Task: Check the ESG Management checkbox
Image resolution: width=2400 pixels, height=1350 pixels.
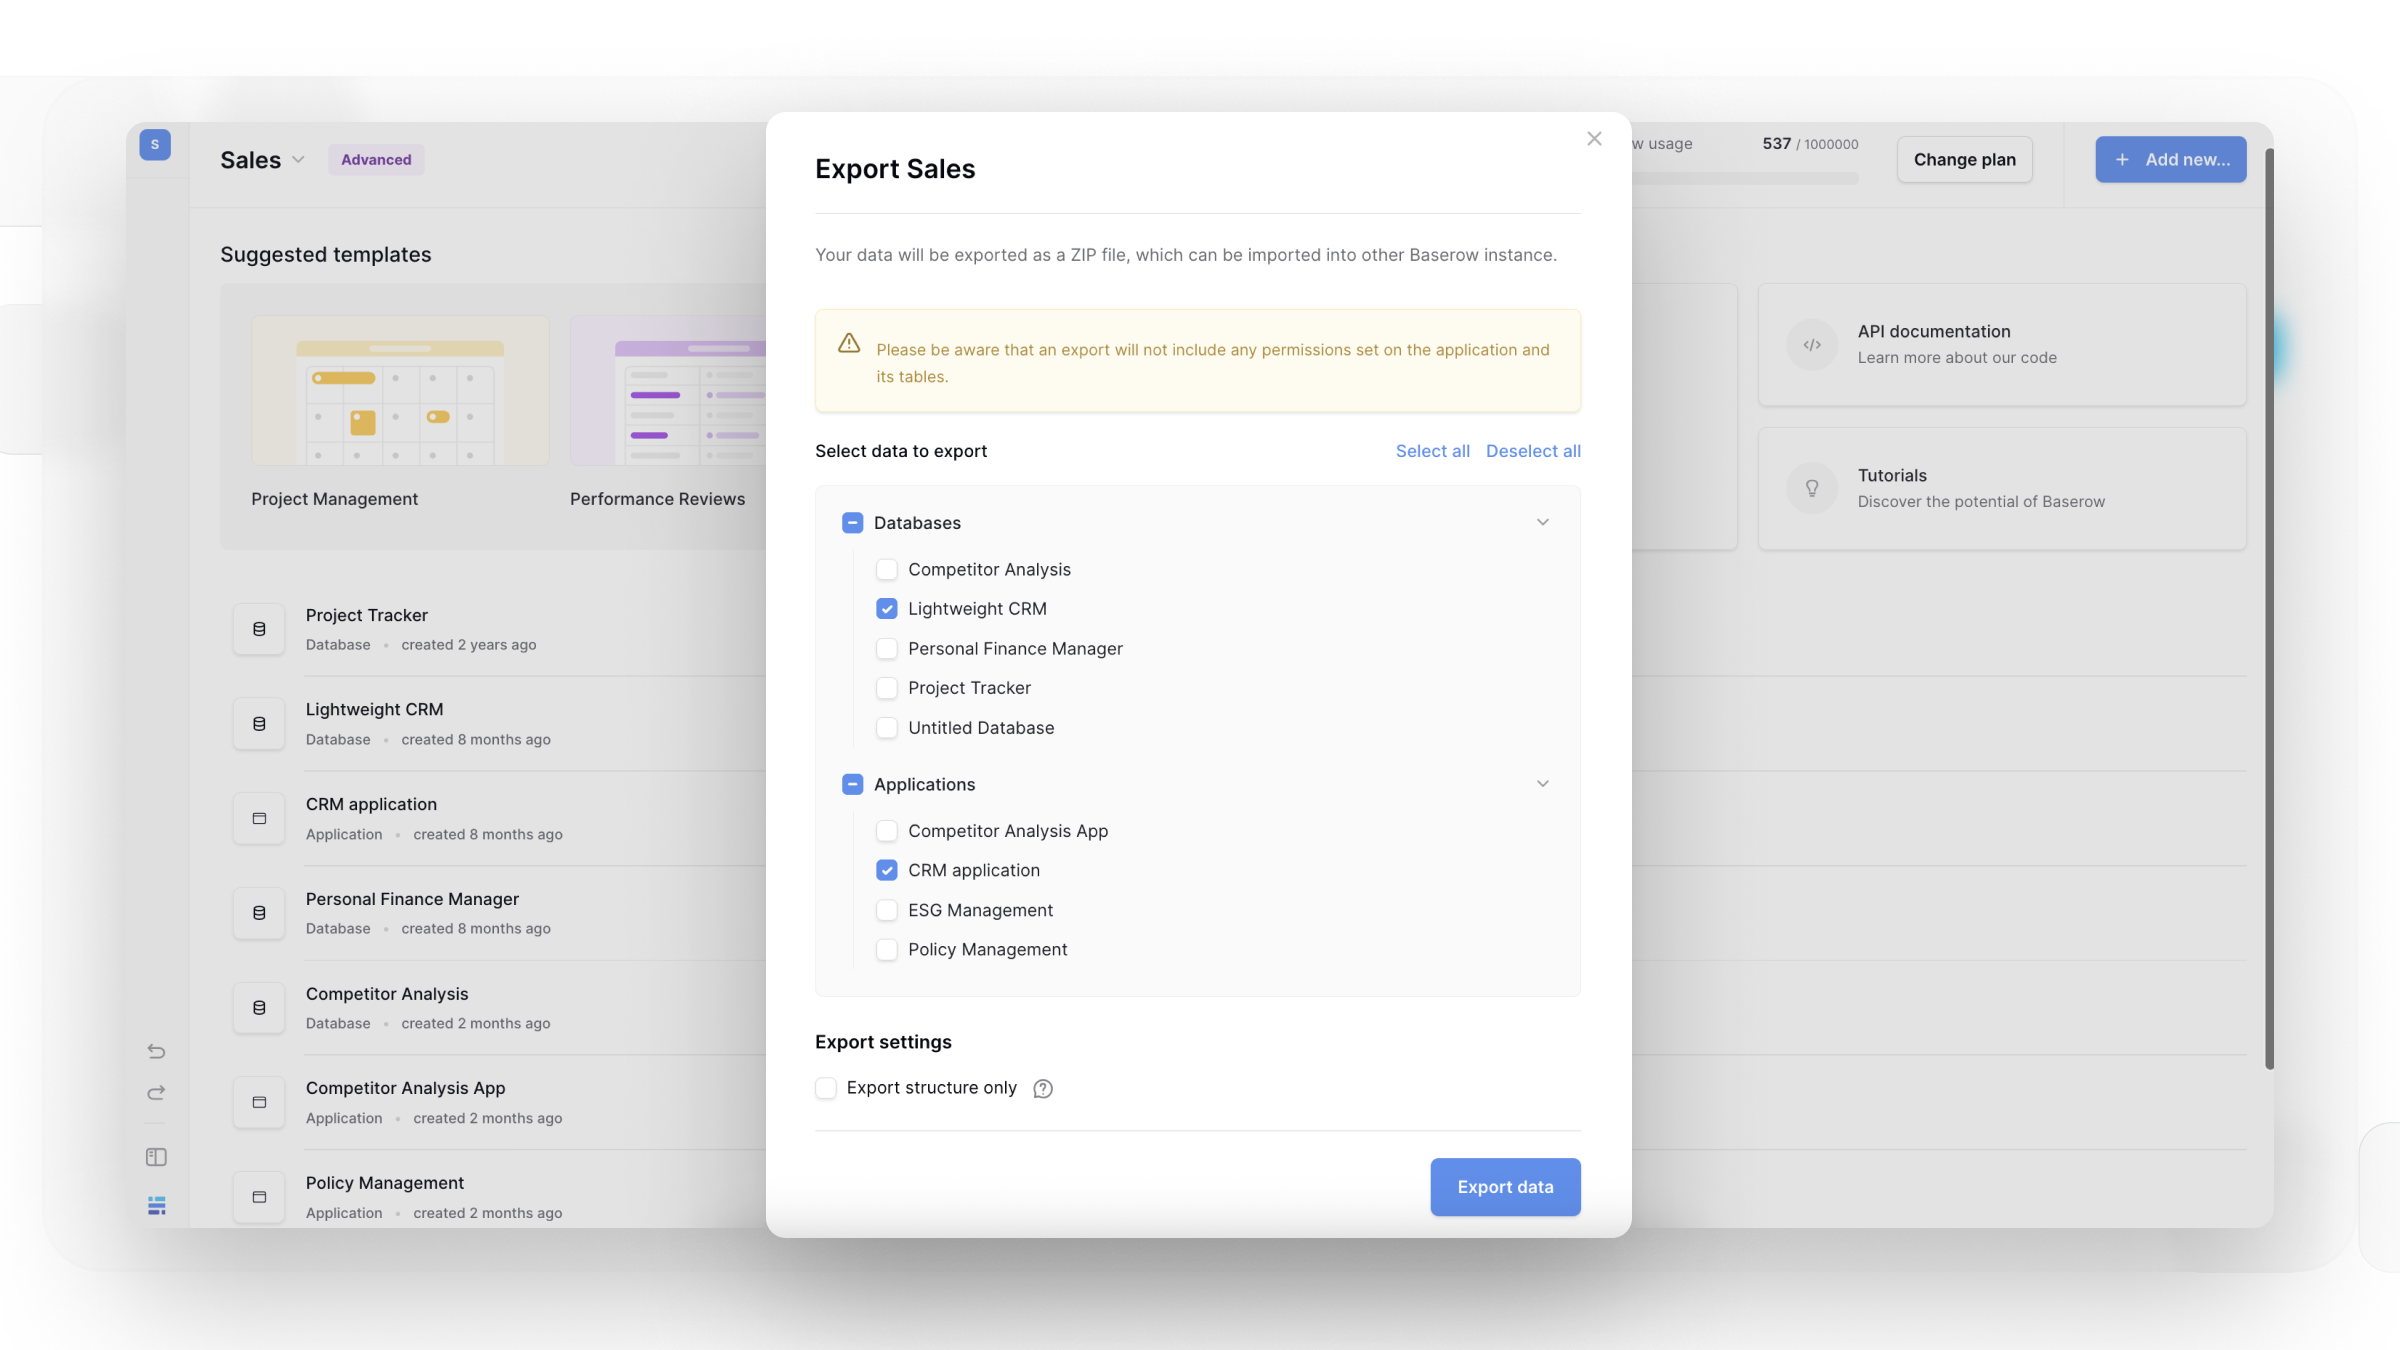Action: click(886, 910)
